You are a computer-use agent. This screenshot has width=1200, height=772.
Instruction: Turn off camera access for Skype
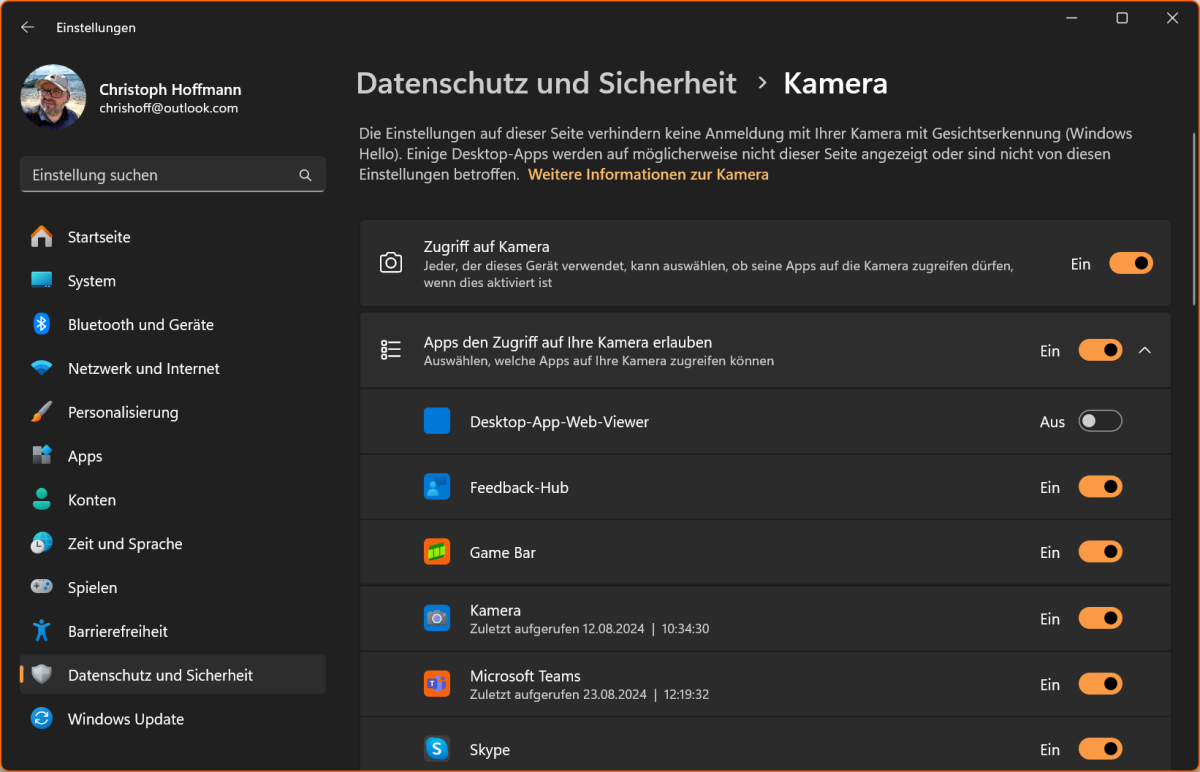click(x=1100, y=748)
